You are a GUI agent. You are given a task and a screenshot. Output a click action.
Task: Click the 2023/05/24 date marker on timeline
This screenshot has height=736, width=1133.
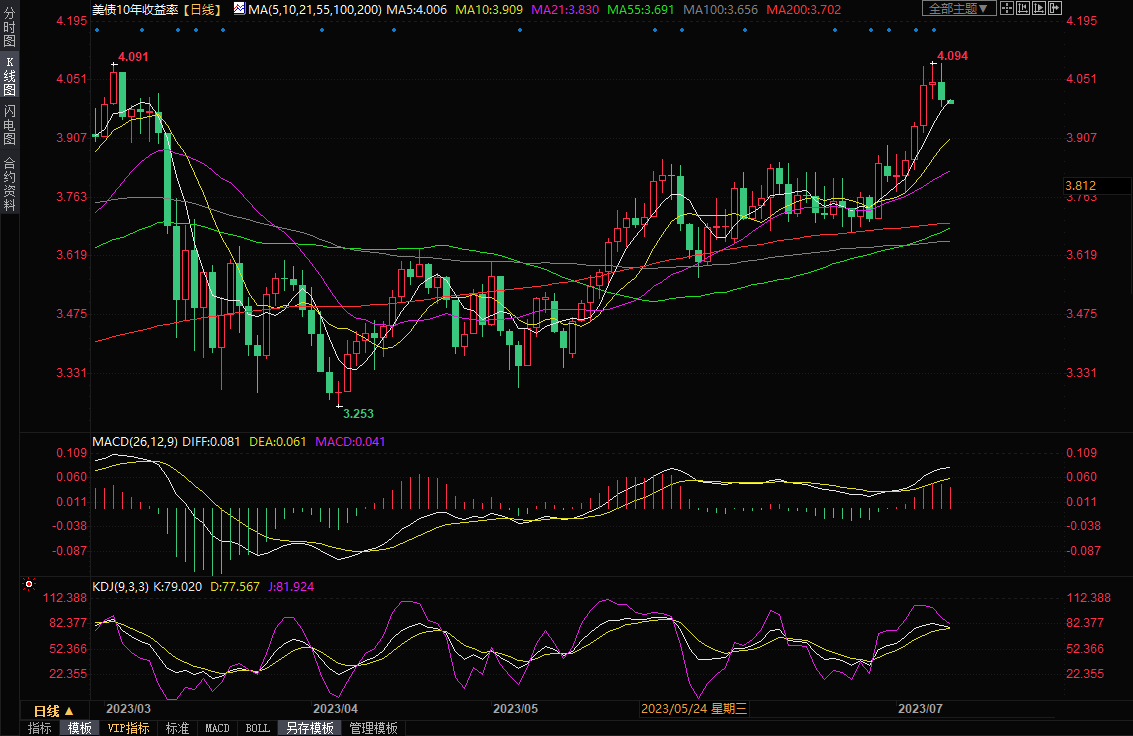(693, 709)
